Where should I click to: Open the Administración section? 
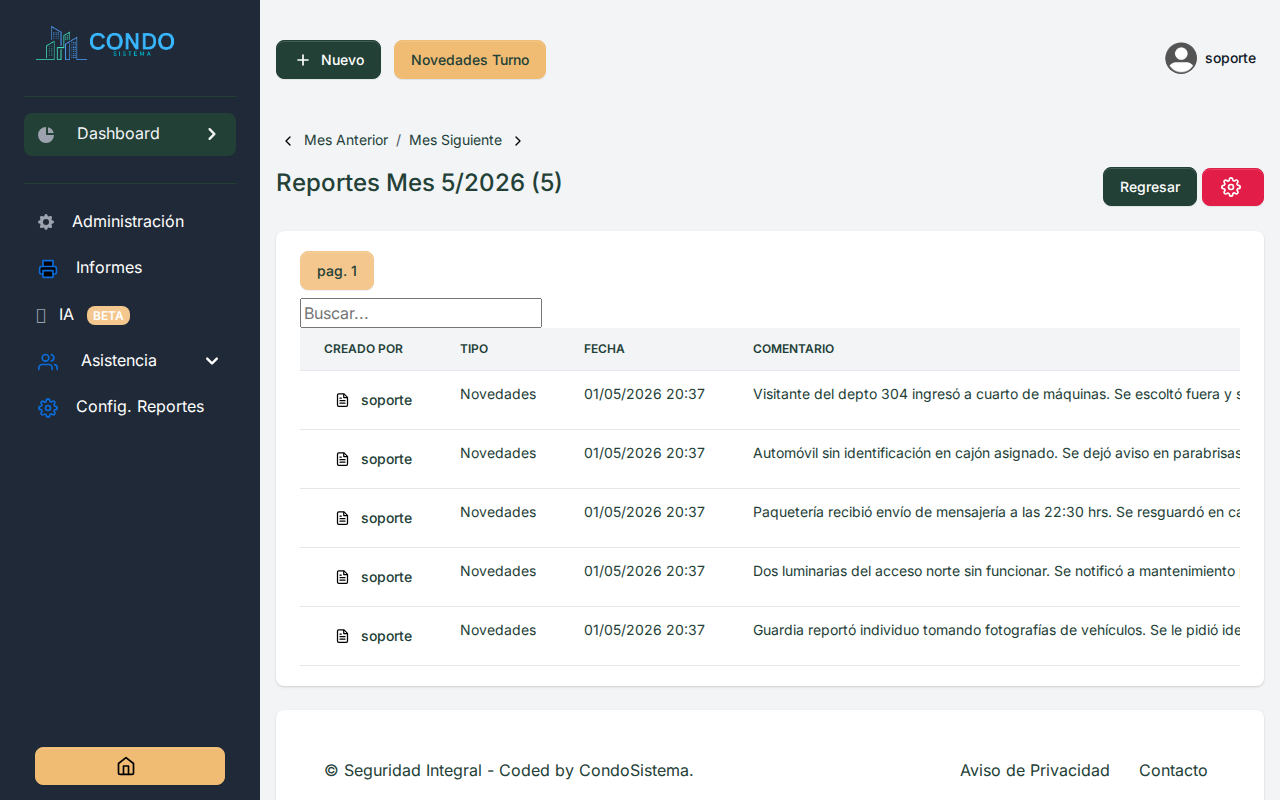128,222
